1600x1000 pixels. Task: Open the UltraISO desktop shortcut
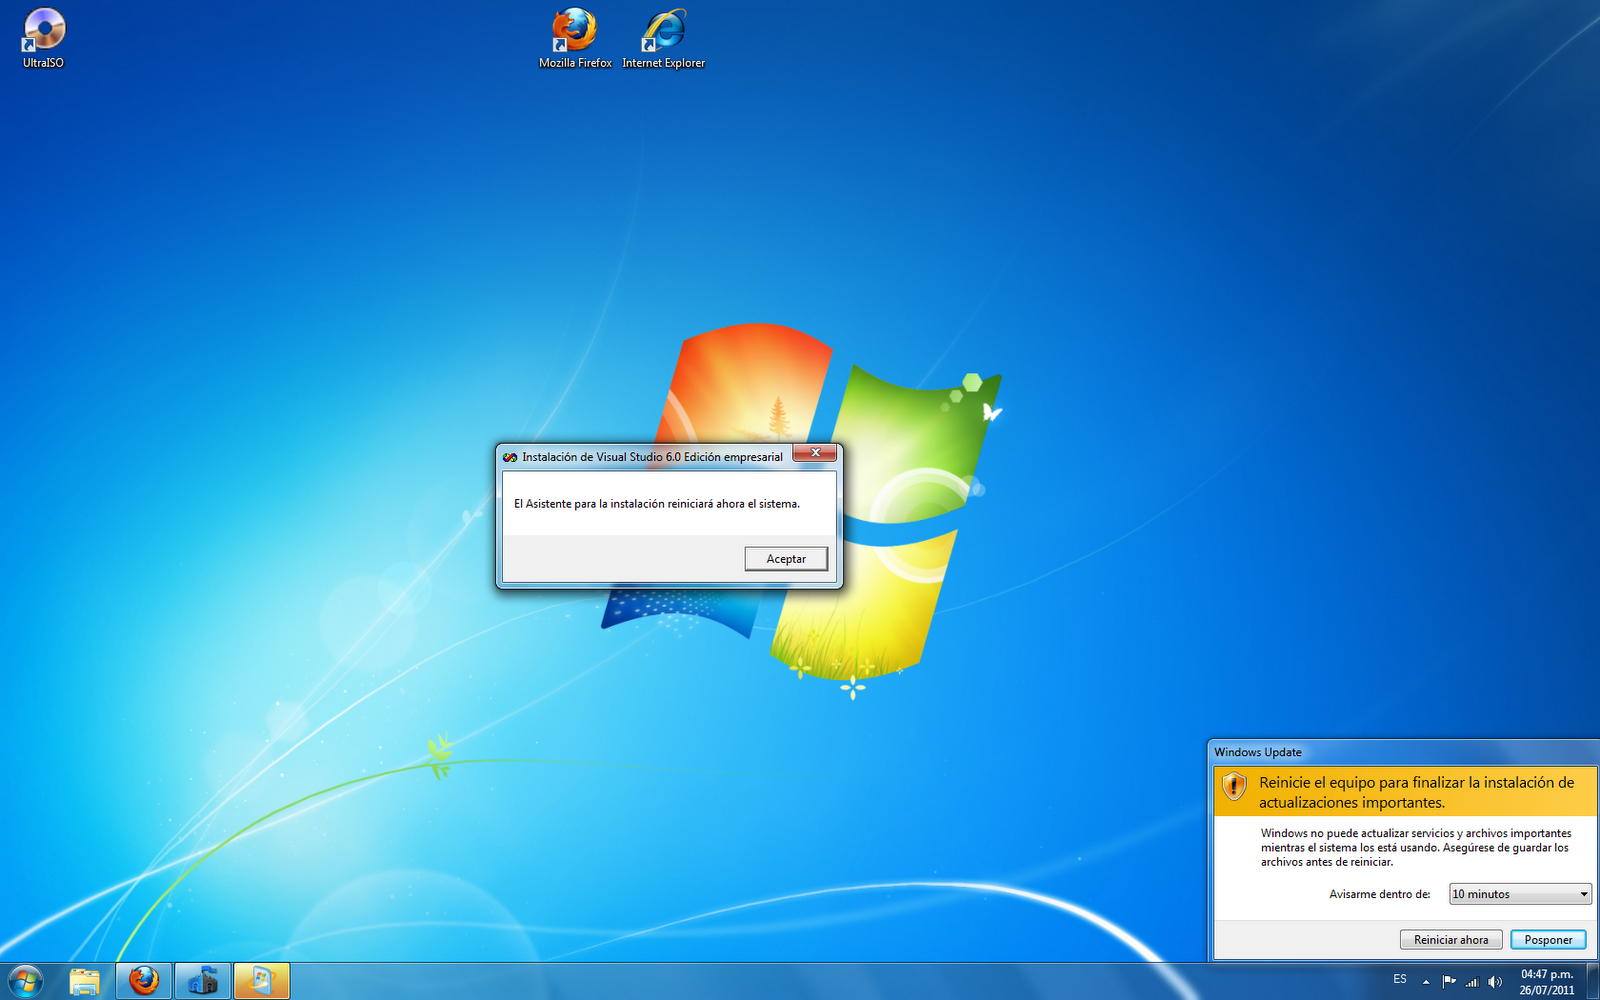tap(44, 38)
